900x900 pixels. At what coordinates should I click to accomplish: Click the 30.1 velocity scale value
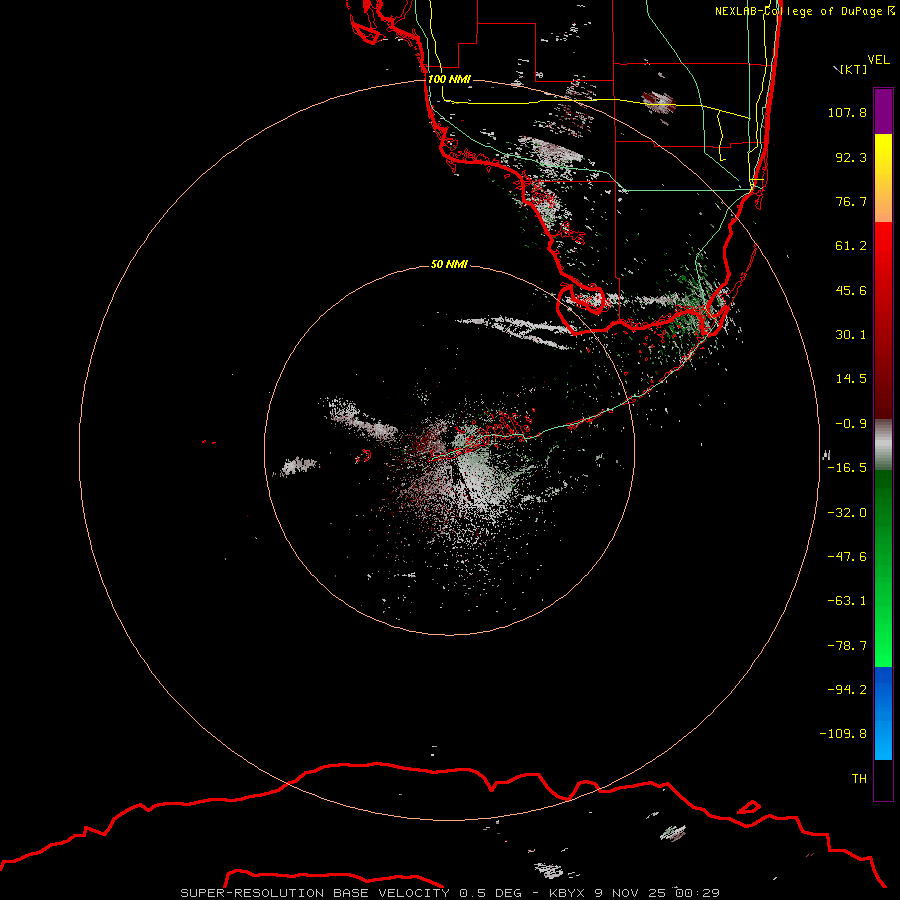click(851, 335)
